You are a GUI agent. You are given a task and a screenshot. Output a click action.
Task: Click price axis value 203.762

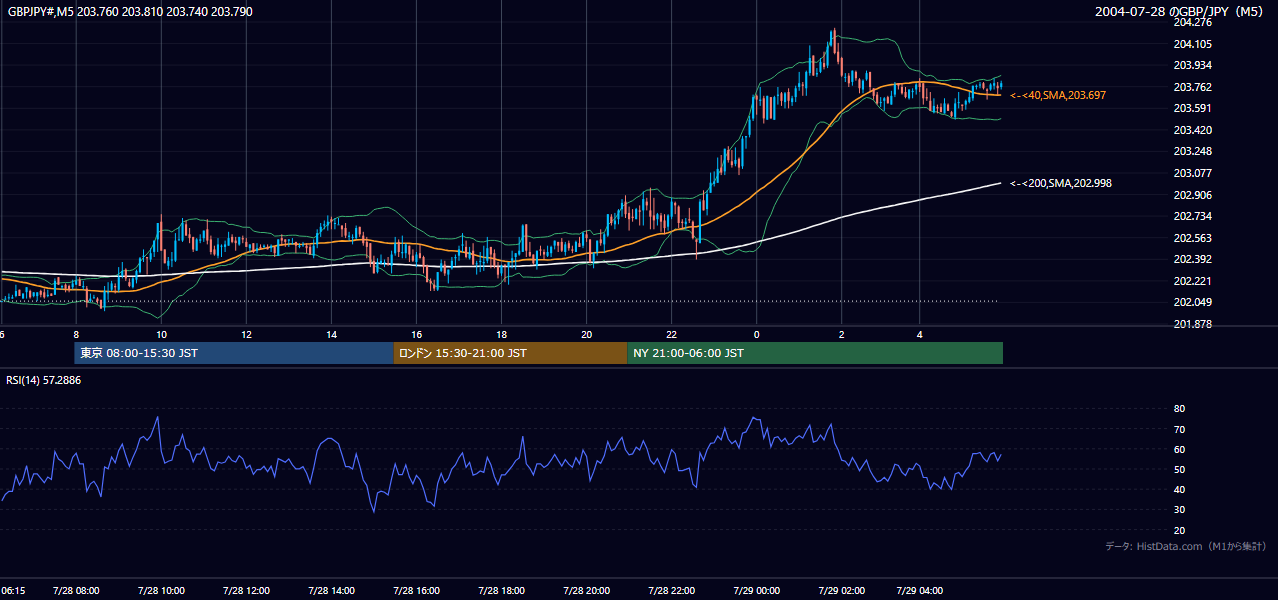pyautogui.click(x=1192, y=87)
